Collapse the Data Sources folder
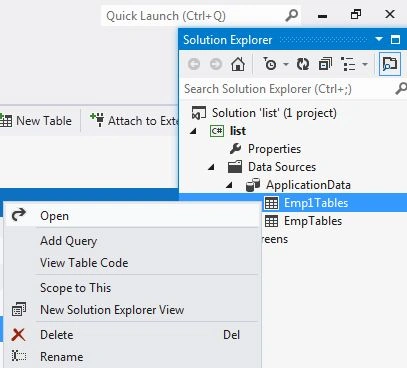The image size is (407, 368). 211,167
